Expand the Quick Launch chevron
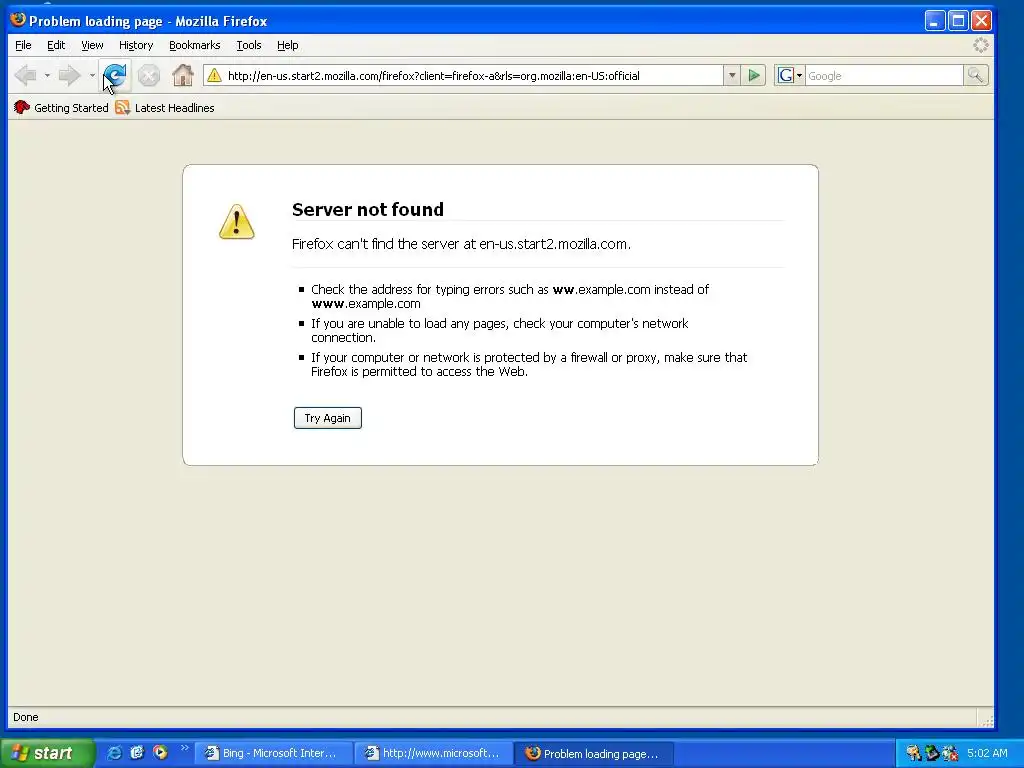 184,748
